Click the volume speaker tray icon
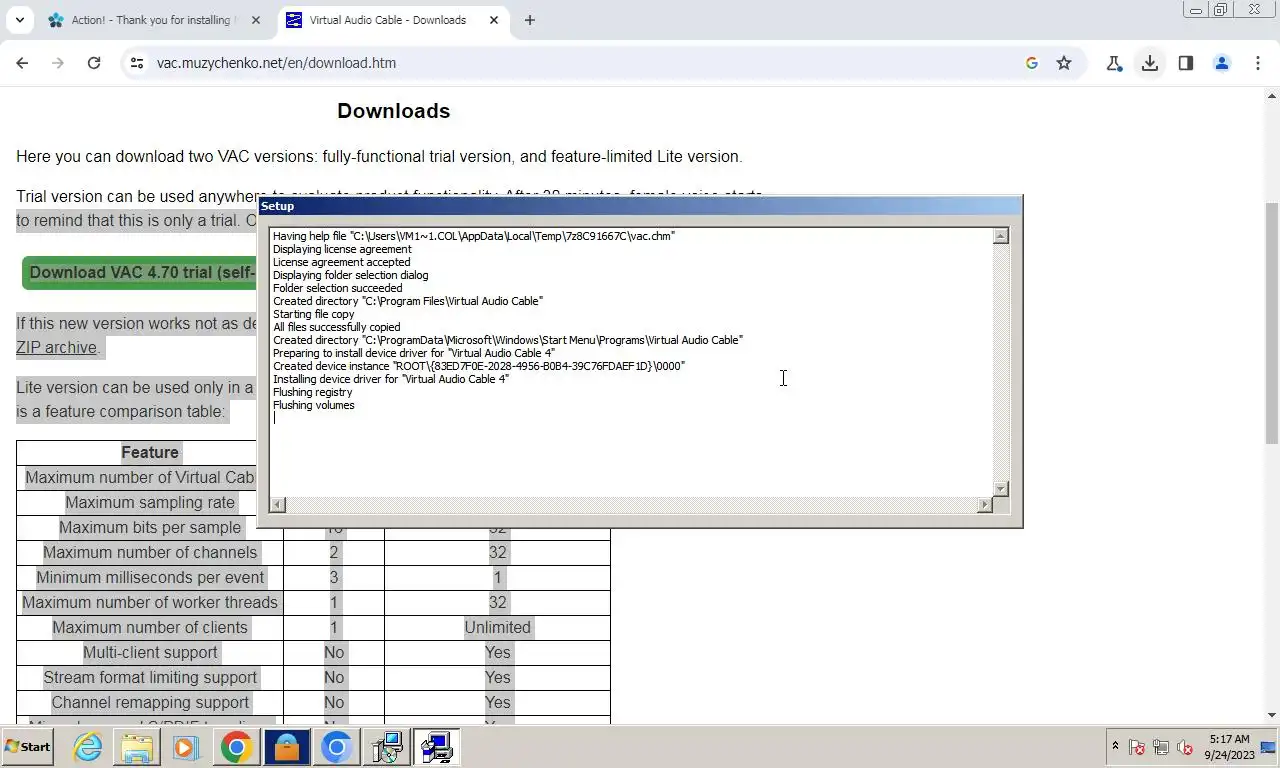 [1185, 747]
